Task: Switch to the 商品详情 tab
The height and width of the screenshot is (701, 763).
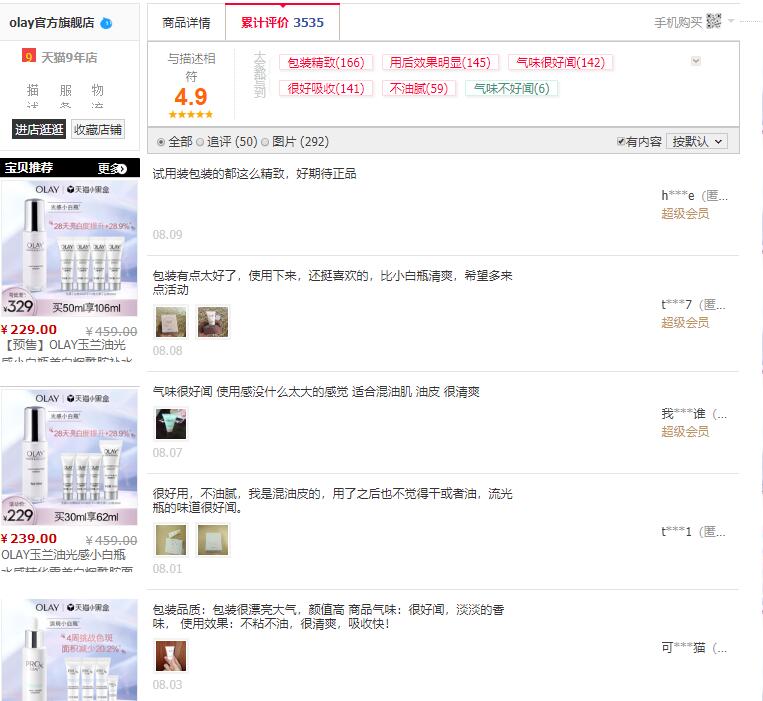Action: click(186, 22)
